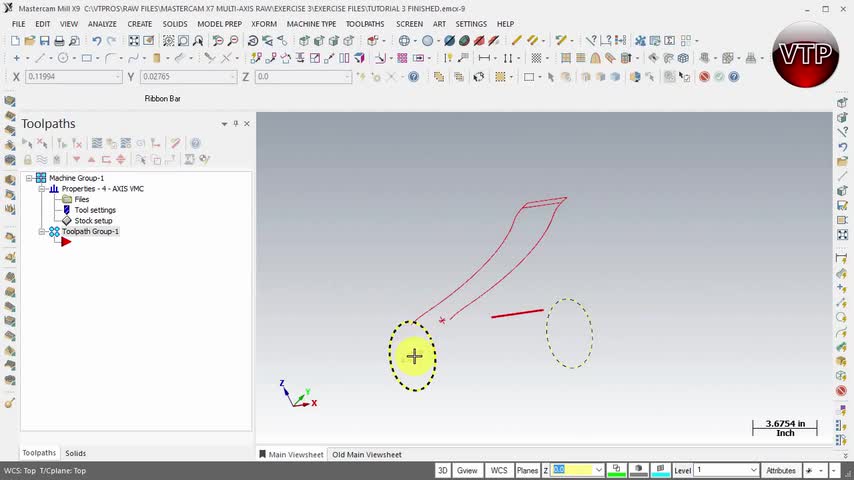Click the Analyze entity question-mark icon

click(x=591, y=41)
